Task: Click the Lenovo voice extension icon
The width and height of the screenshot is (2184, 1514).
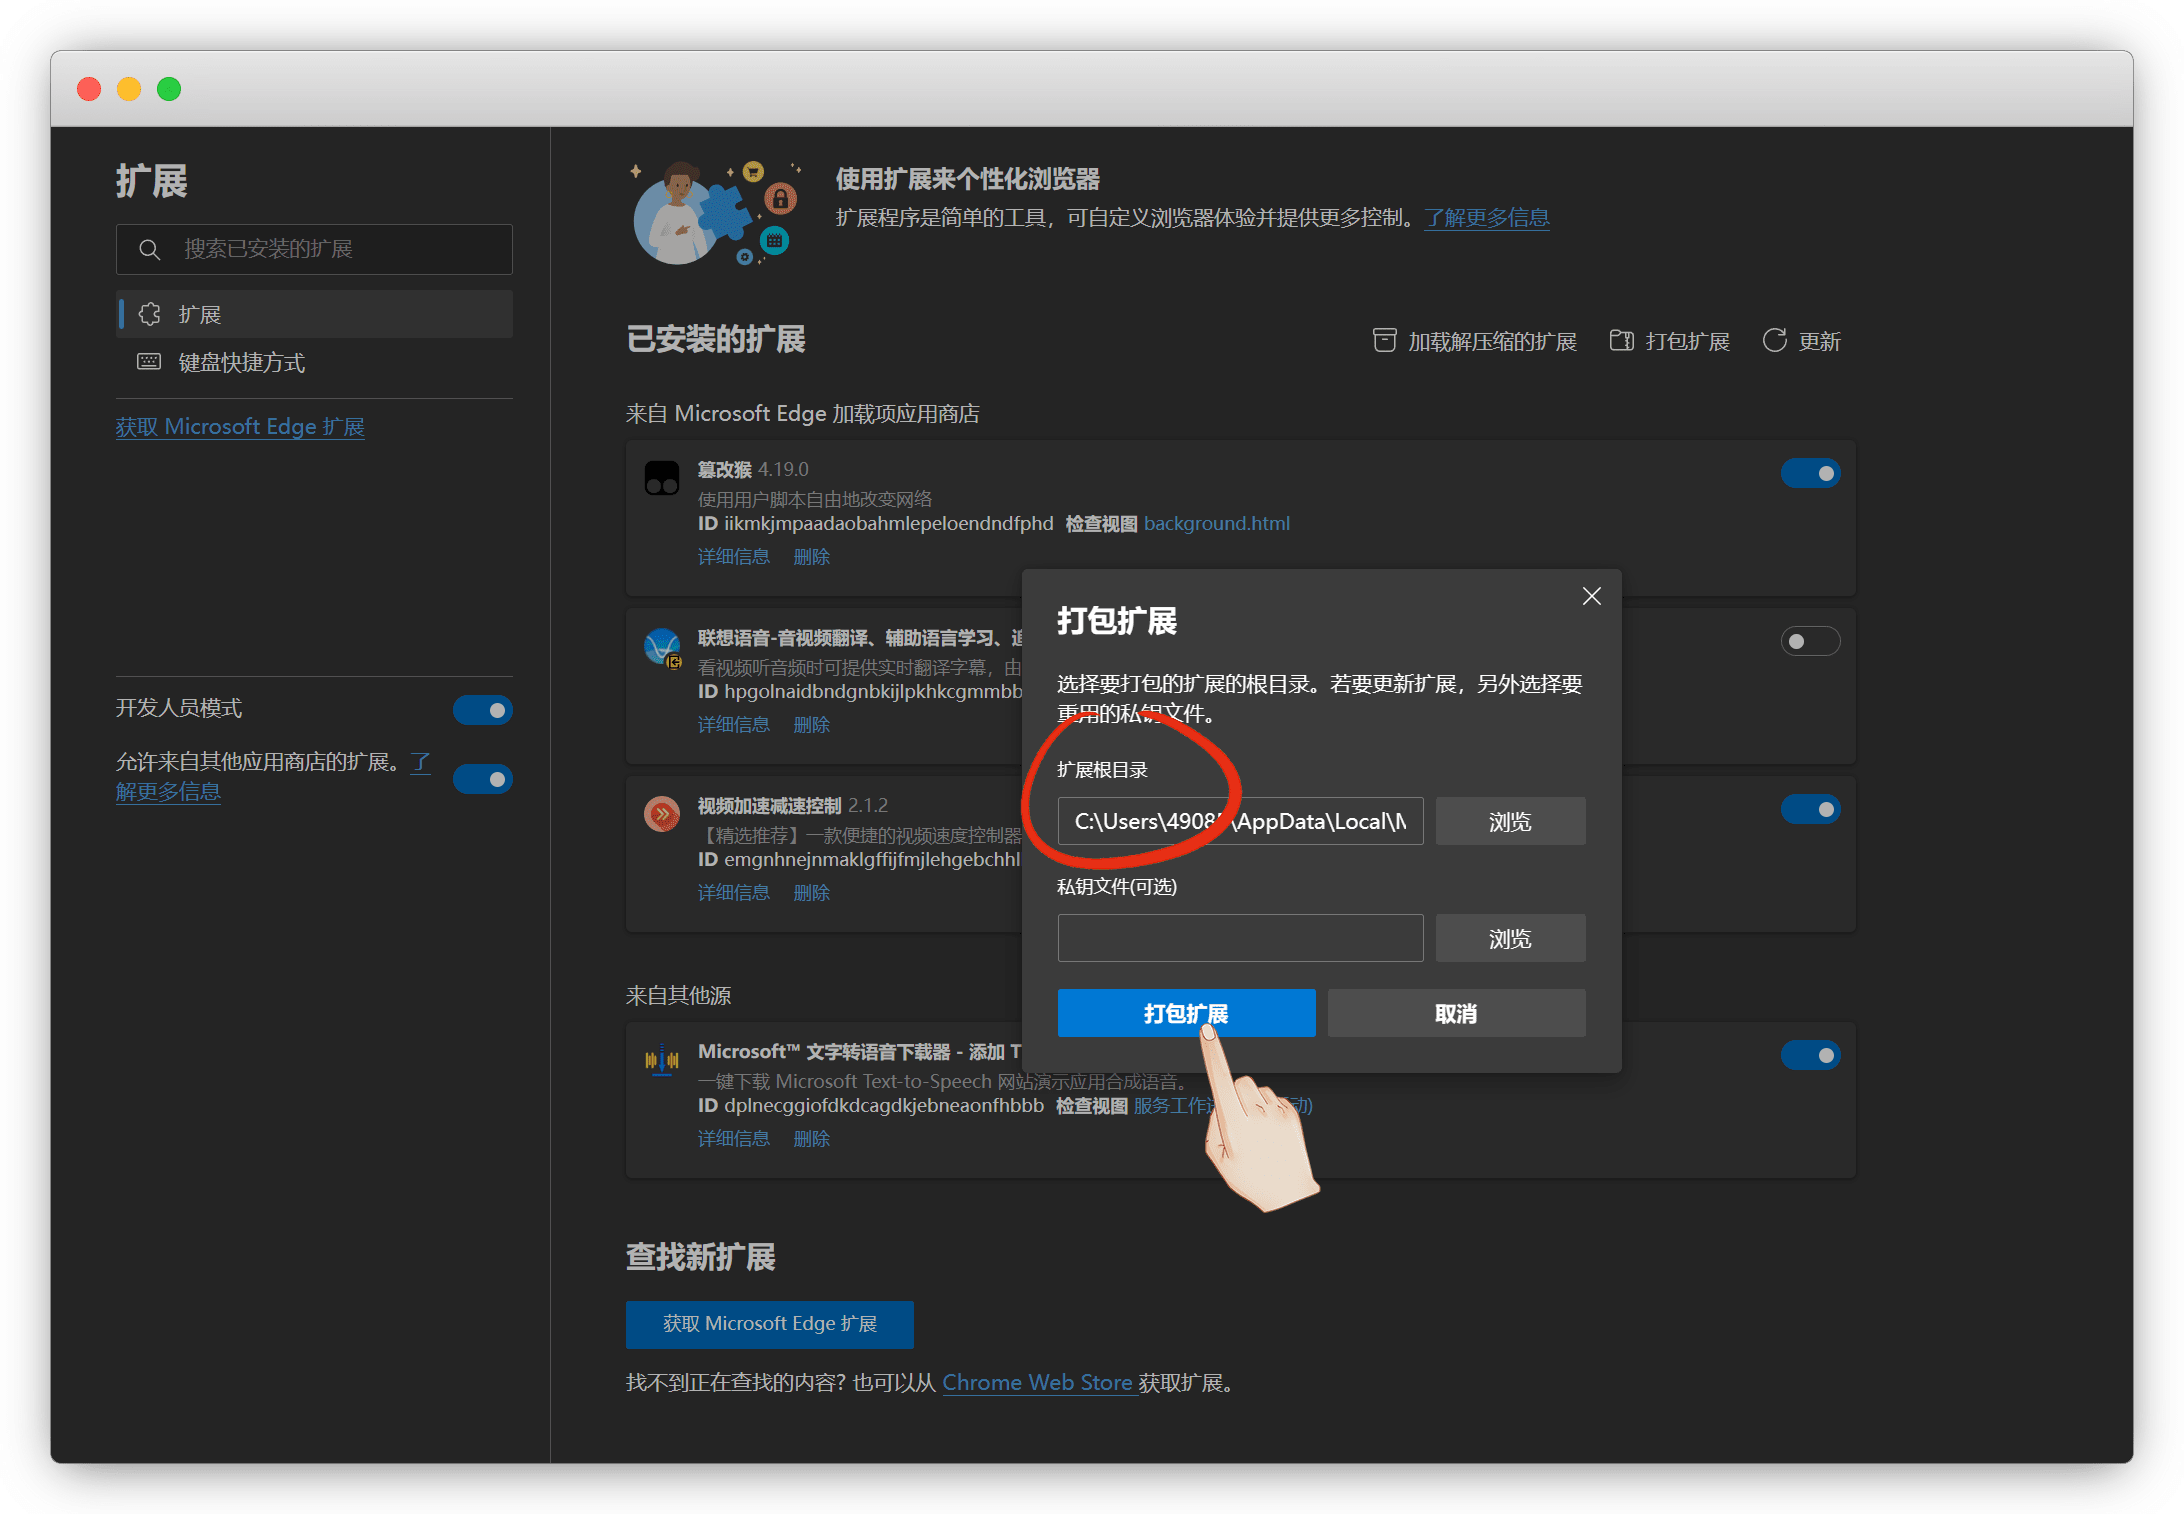Action: point(662,647)
